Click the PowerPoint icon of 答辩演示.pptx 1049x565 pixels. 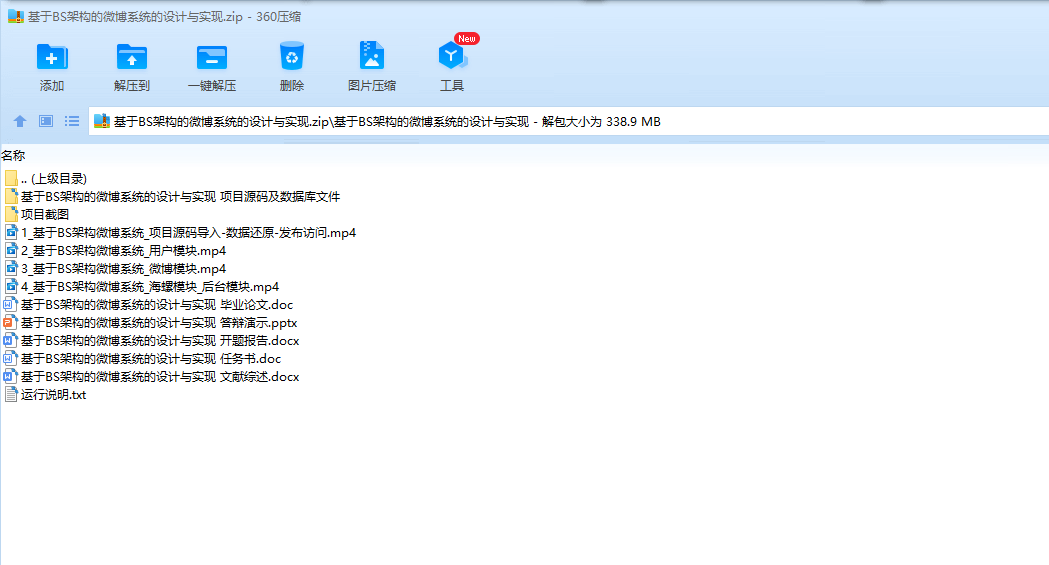9,322
